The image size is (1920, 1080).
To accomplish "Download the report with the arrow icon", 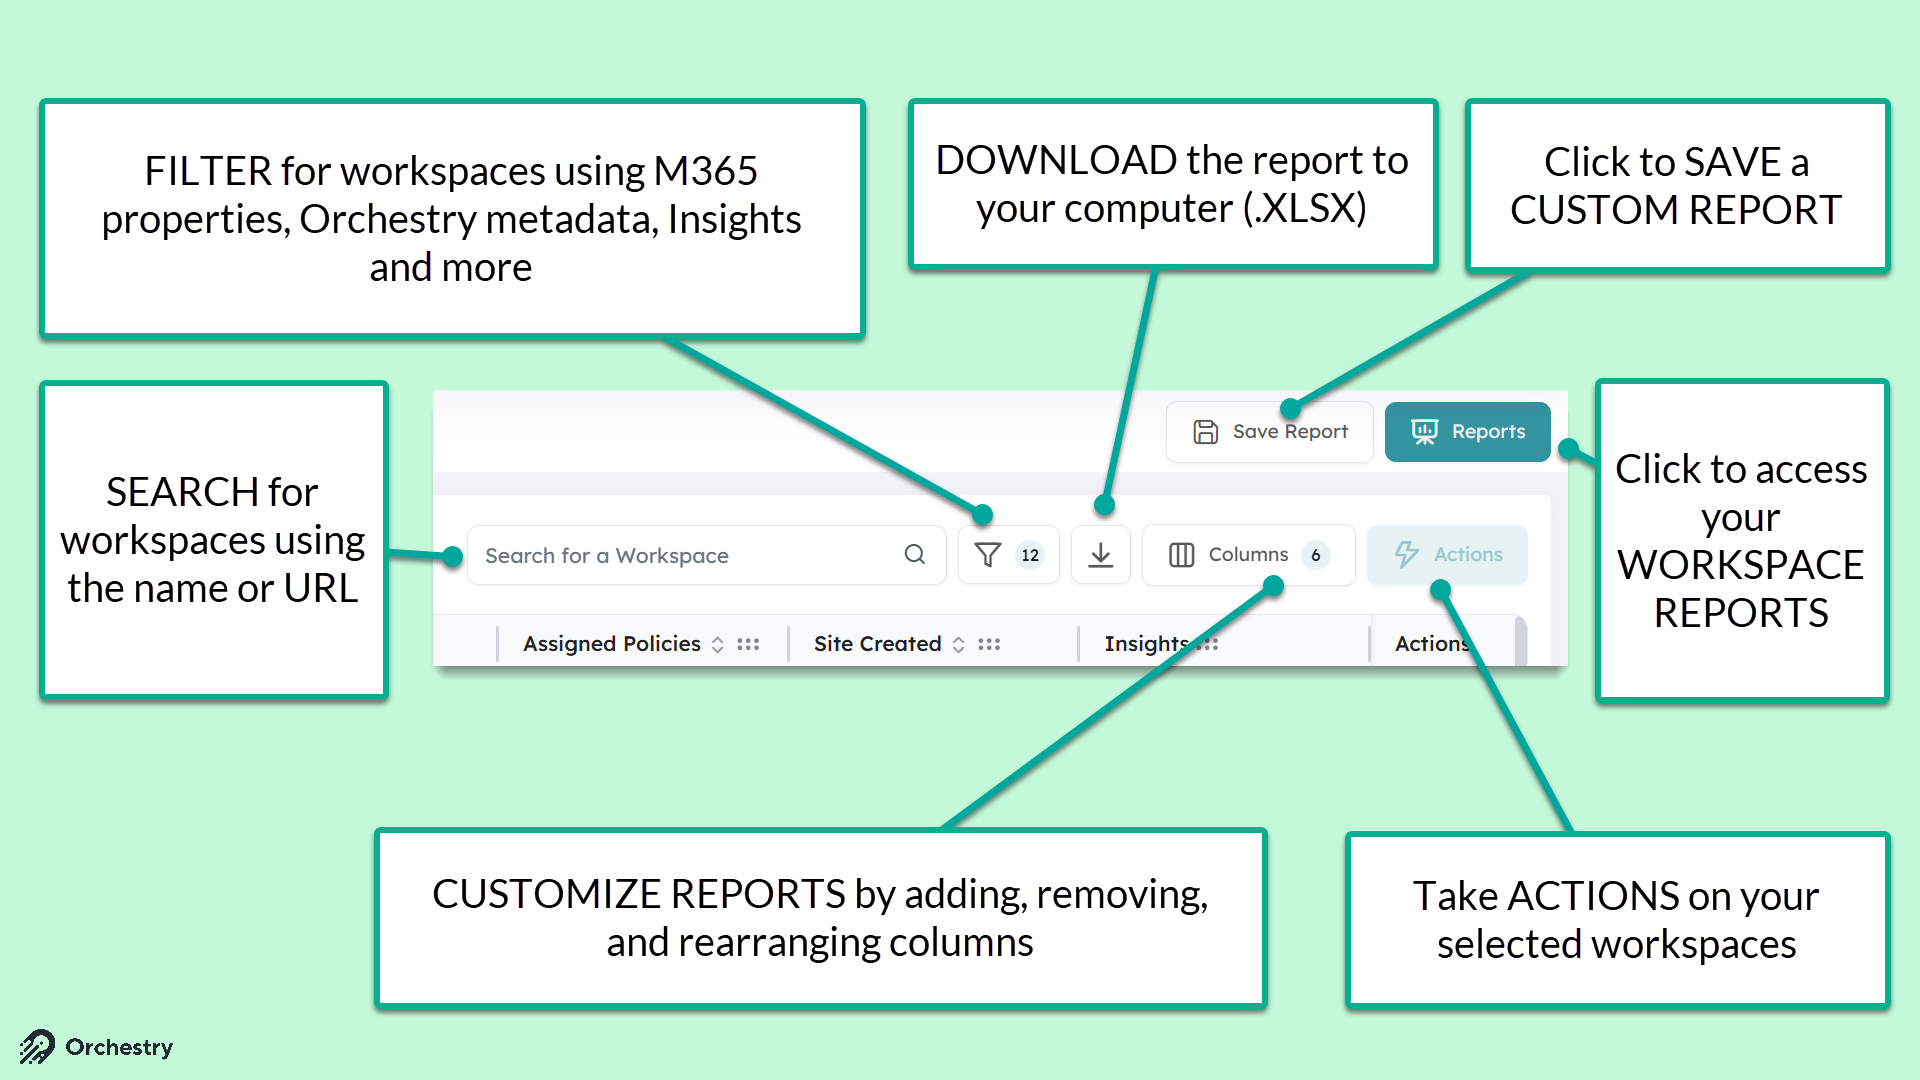I will pos(1101,555).
